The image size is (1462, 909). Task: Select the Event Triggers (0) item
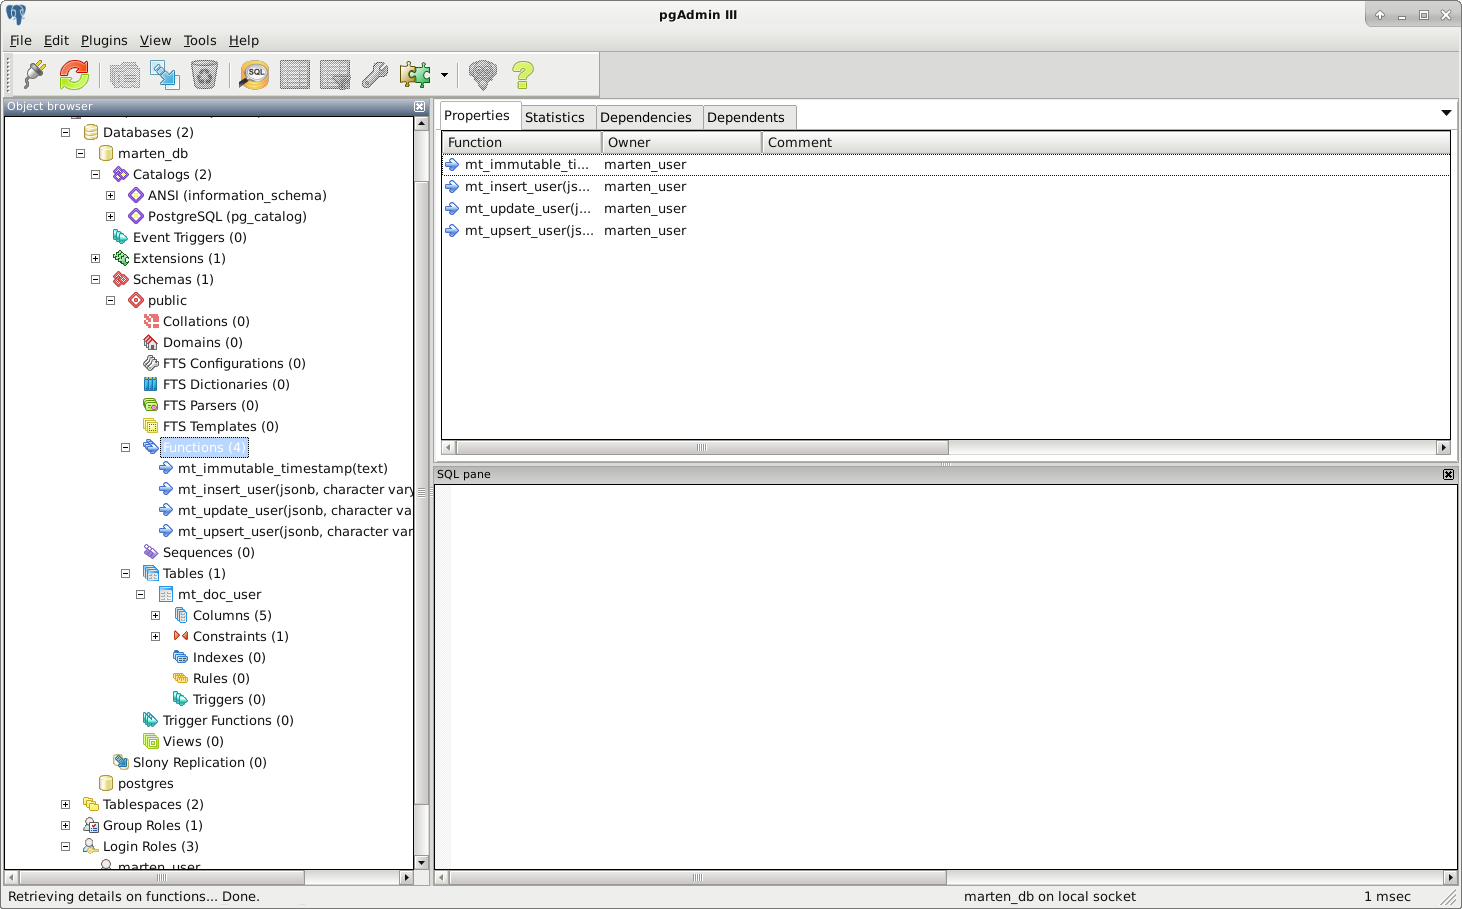pyautogui.click(x=189, y=237)
